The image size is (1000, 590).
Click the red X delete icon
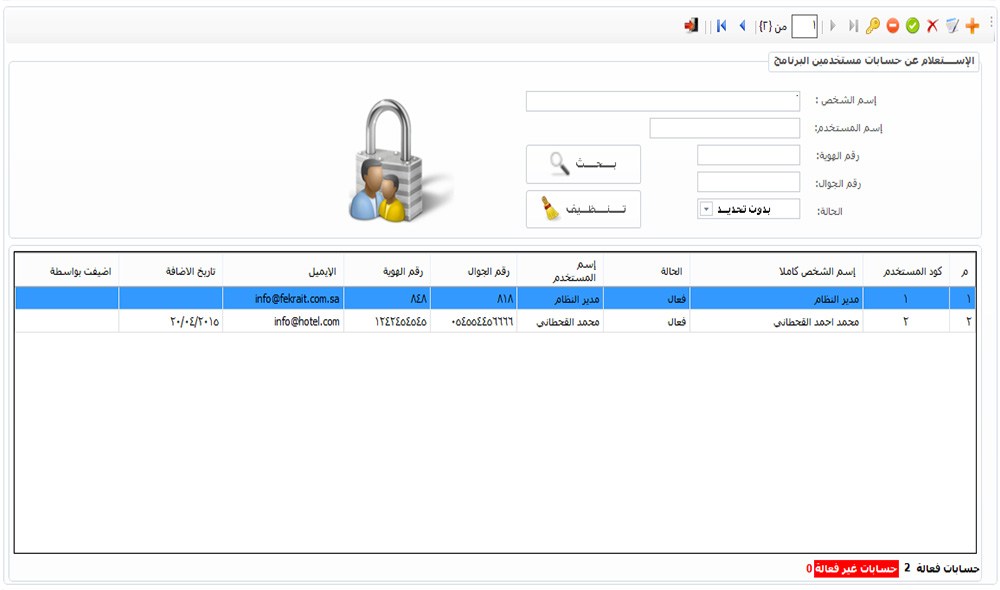click(x=933, y=26)
